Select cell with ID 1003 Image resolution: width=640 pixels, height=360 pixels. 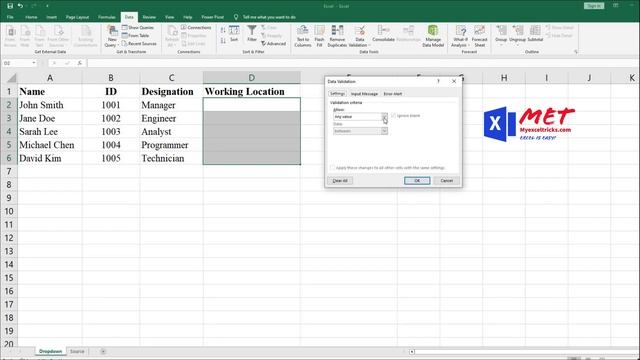[x=111, y=131]
